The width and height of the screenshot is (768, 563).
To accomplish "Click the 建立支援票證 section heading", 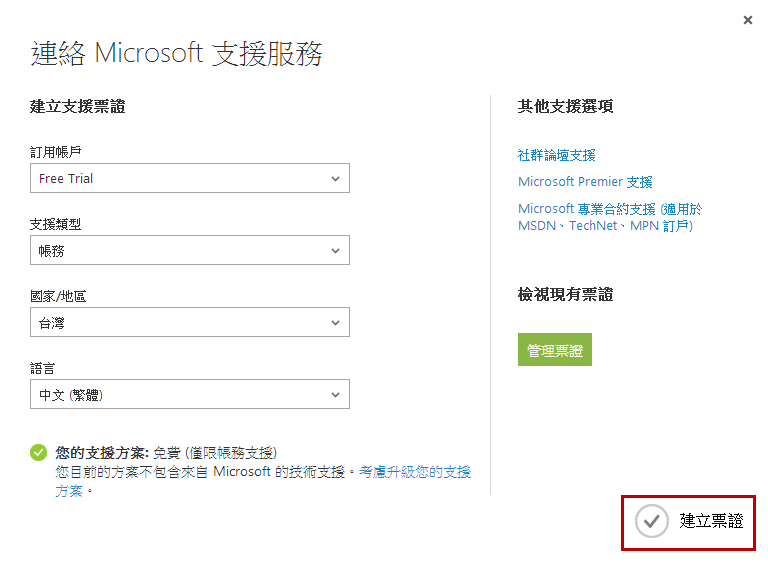I will click(77, 106).
